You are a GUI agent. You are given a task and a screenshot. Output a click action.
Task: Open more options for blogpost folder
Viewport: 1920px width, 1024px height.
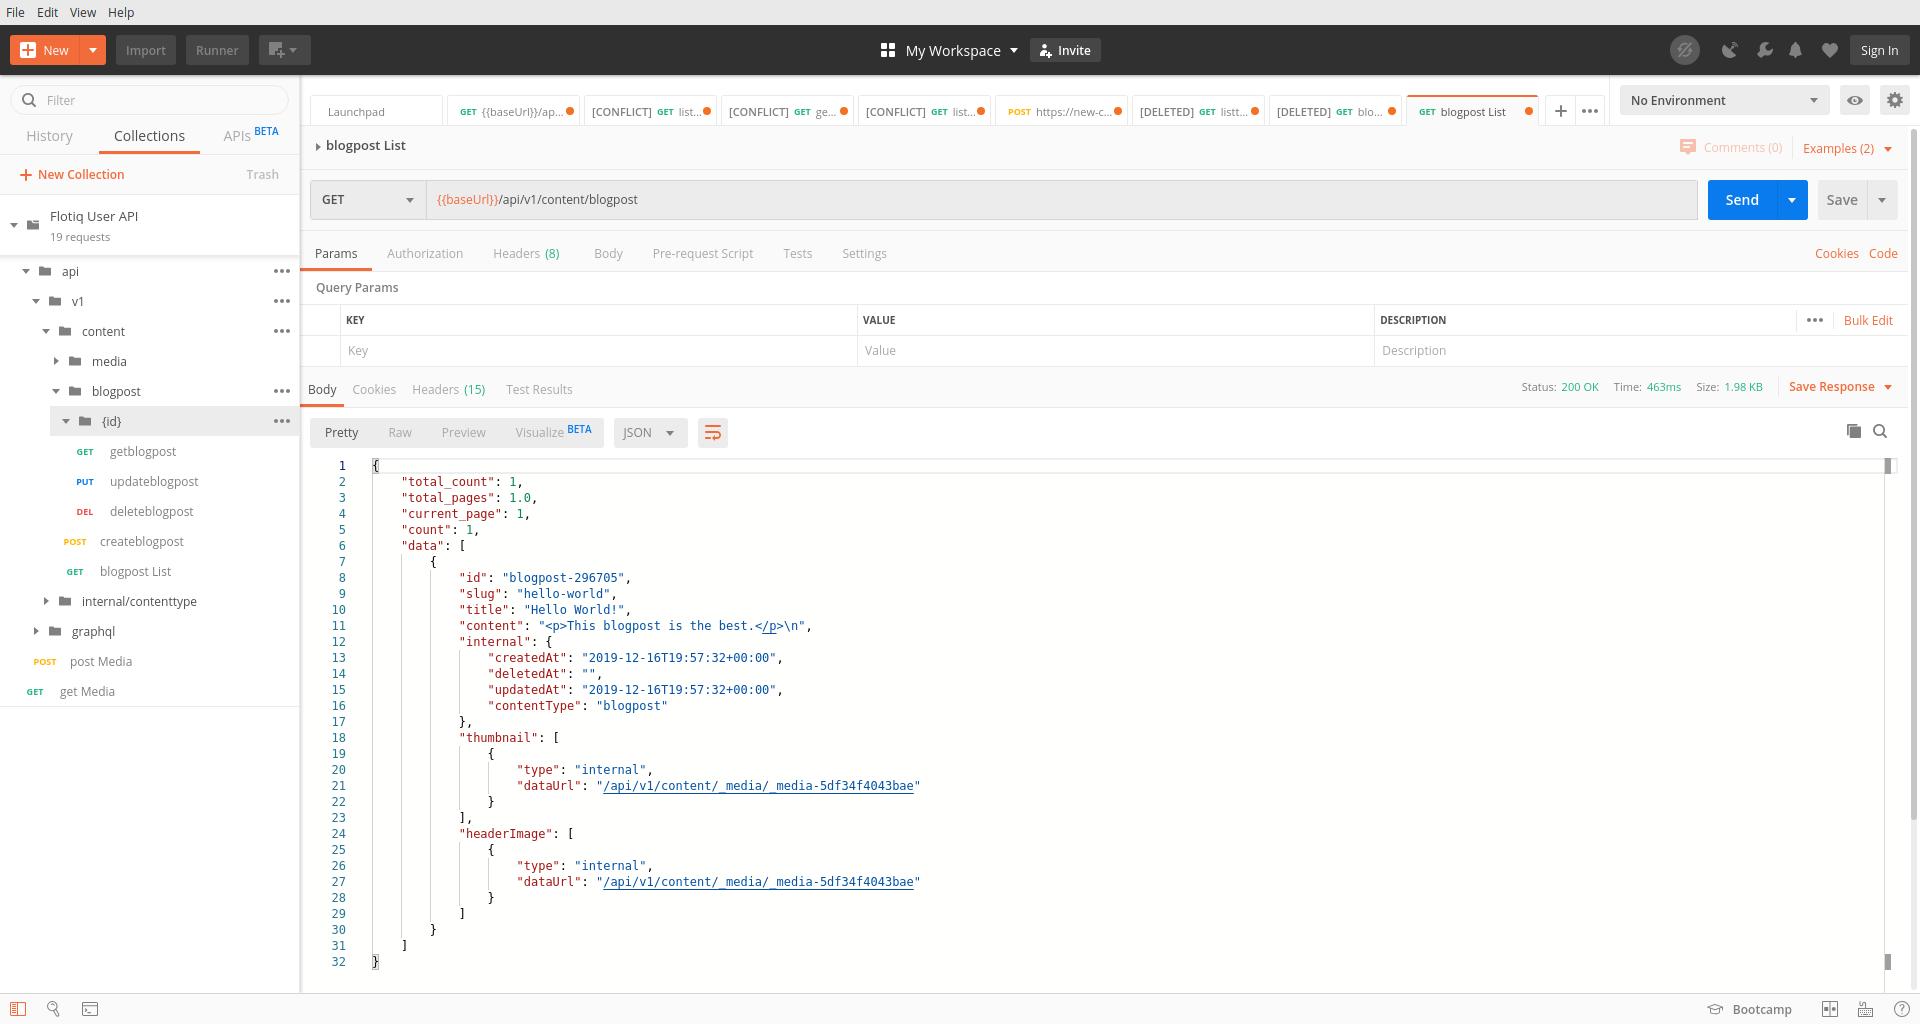click(x=282, y=391)
